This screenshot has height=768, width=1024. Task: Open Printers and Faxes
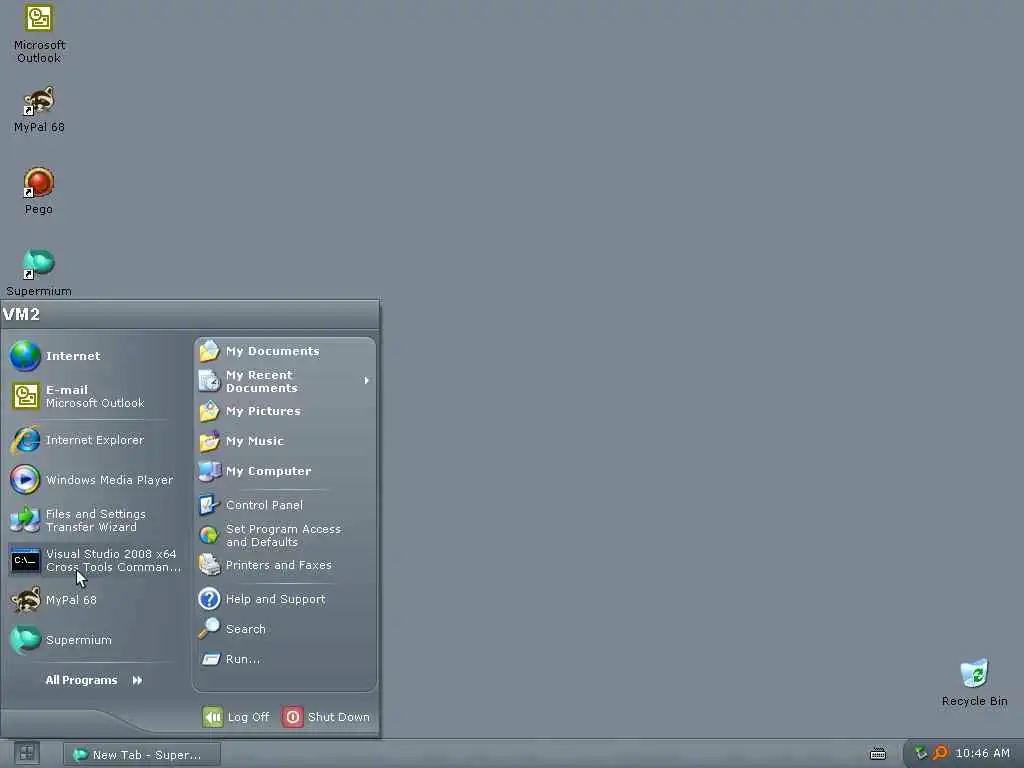285,566
